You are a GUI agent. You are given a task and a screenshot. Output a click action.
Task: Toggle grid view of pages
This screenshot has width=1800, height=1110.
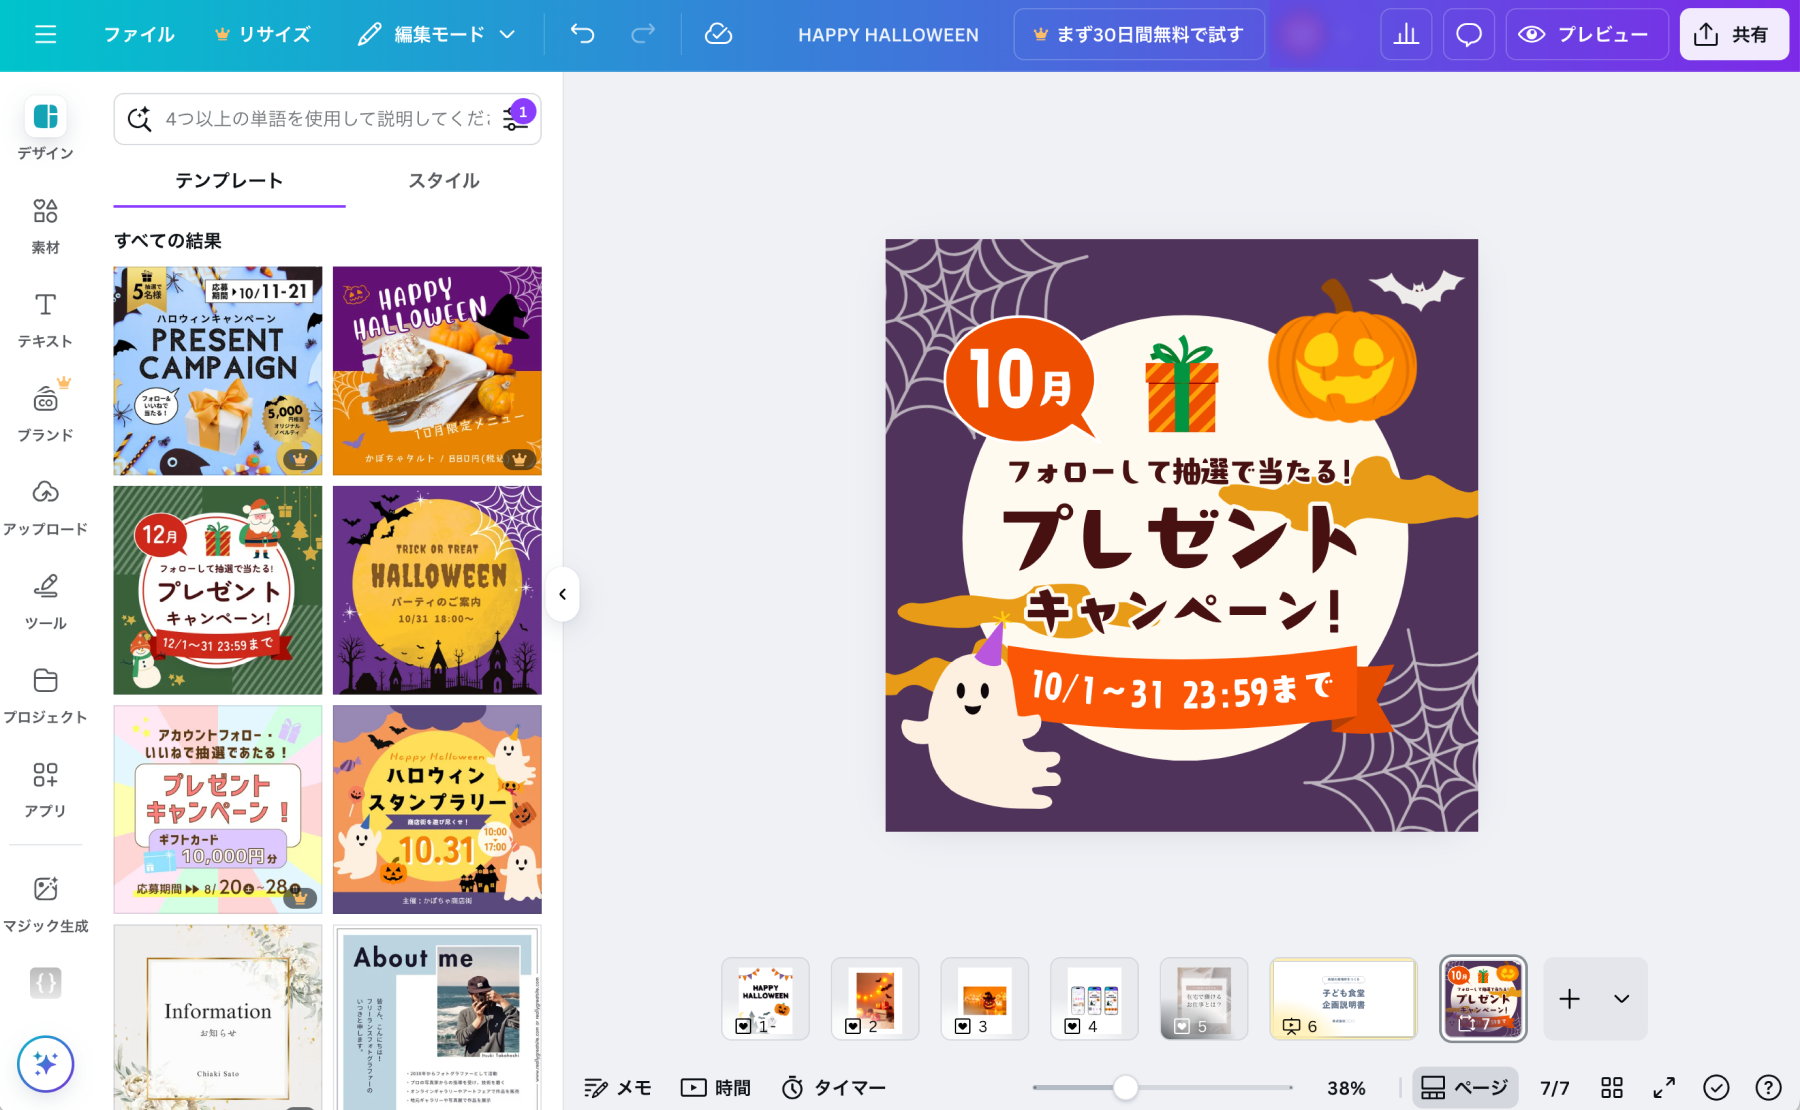[1611, 1088]
